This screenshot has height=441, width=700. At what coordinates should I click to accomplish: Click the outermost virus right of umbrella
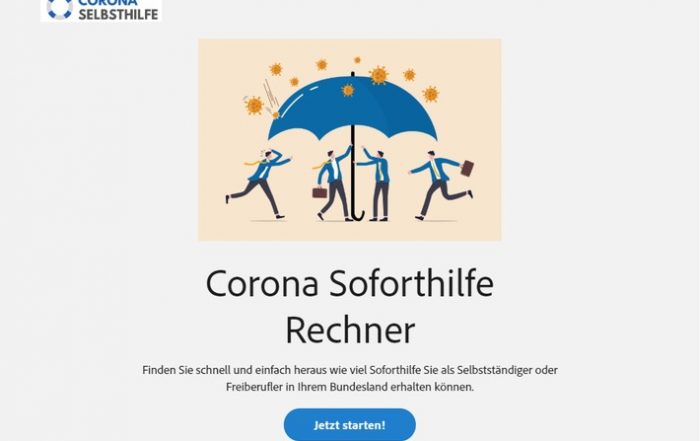click(431, 94)
